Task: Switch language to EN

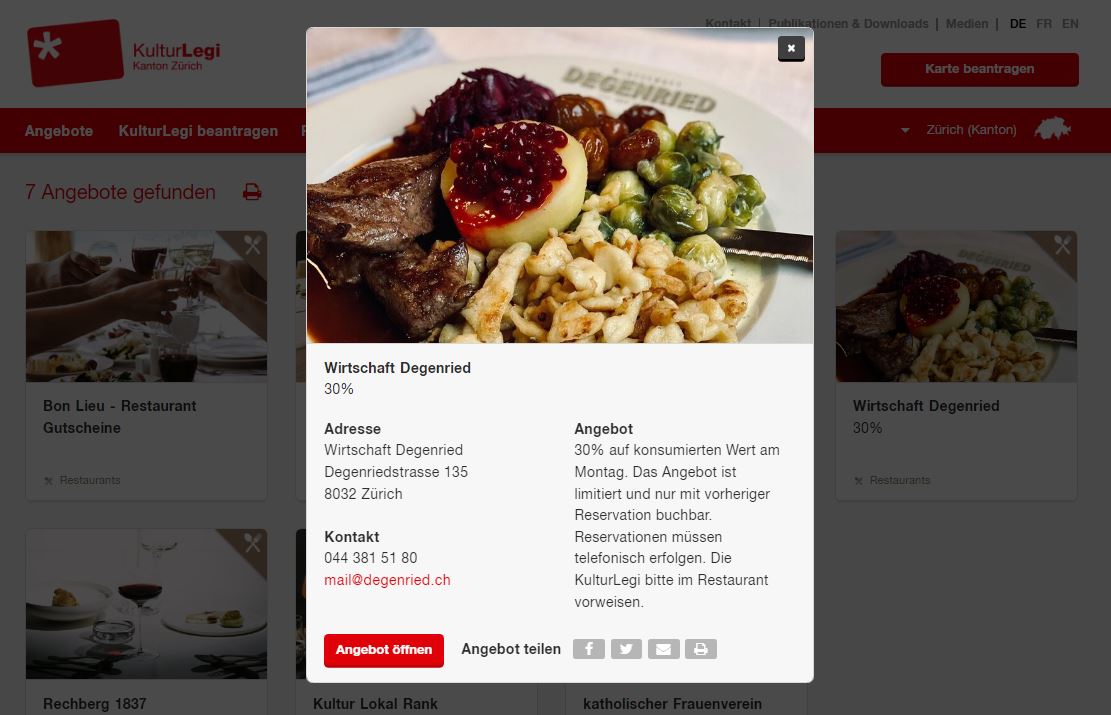Action: (x=1070, y=23)
